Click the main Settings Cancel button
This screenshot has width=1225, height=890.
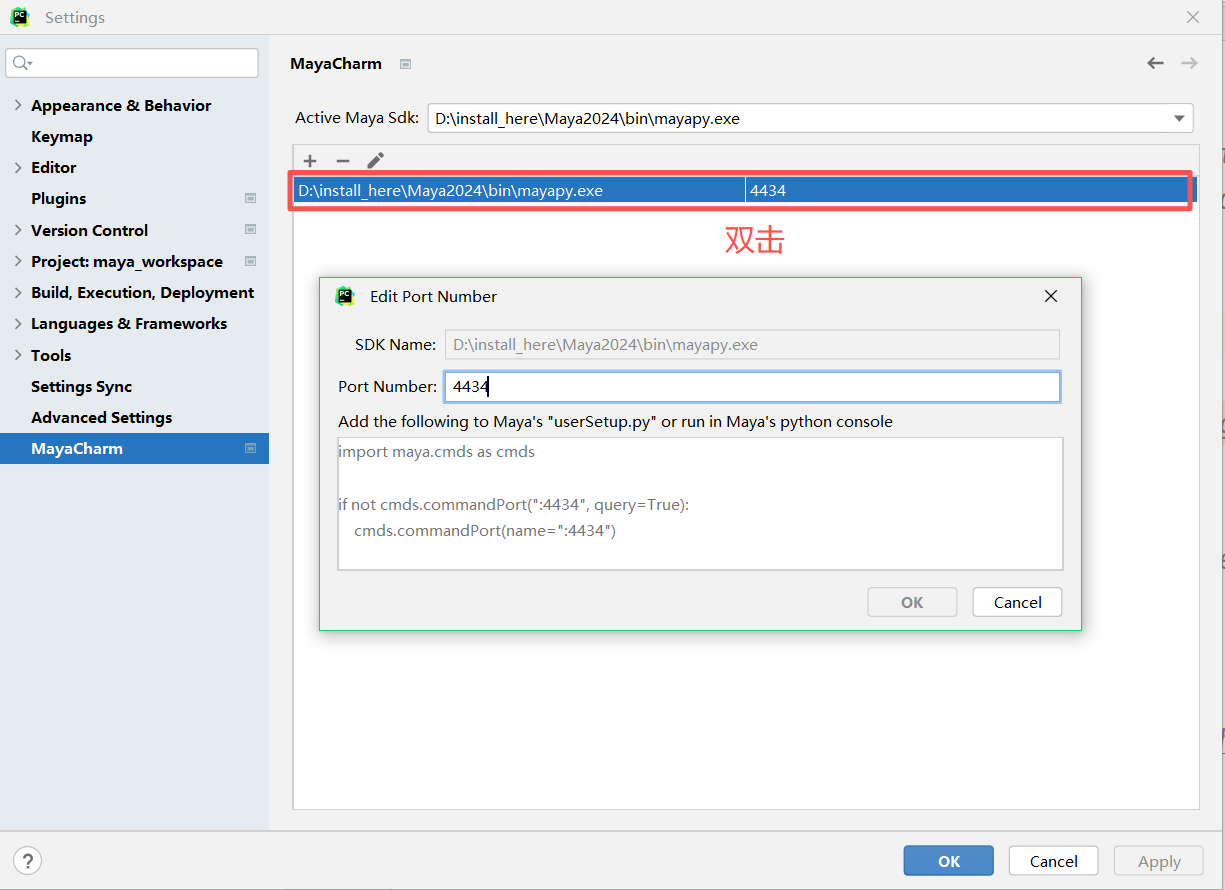[x=1054, y=861]
